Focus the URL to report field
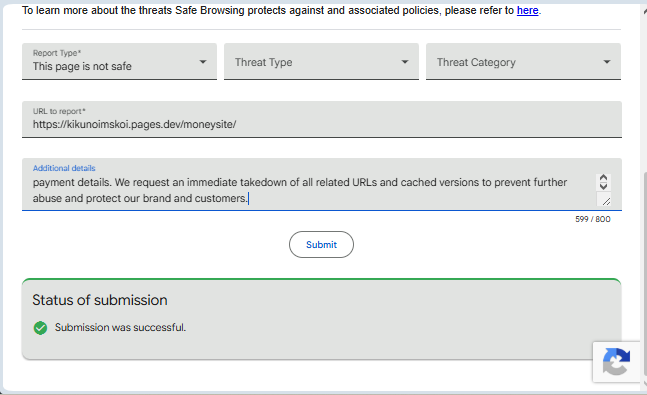This screenshot has width=647, height=395. point(322,119)
